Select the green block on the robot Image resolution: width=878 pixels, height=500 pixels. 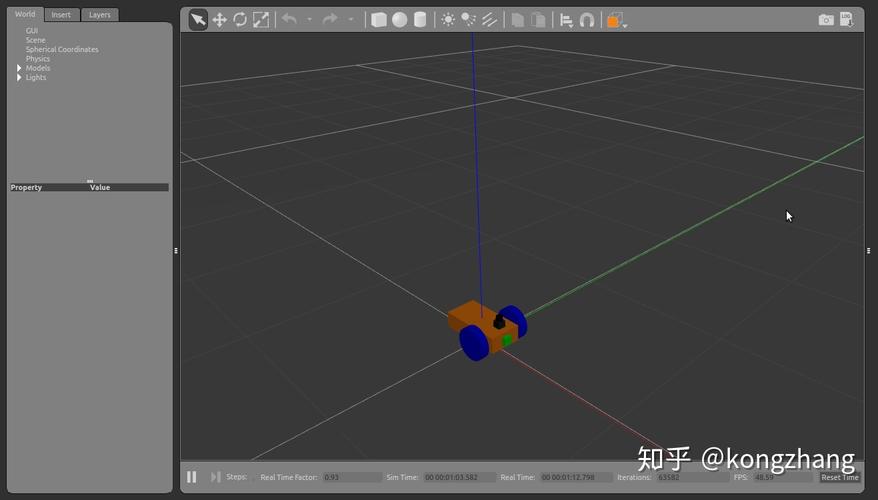507,340
